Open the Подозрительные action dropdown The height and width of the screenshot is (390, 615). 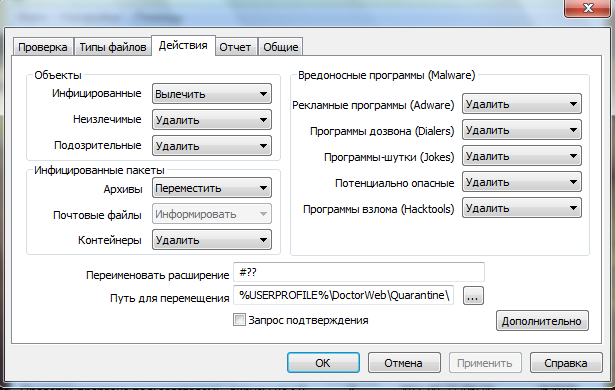(x=212, y=146)
